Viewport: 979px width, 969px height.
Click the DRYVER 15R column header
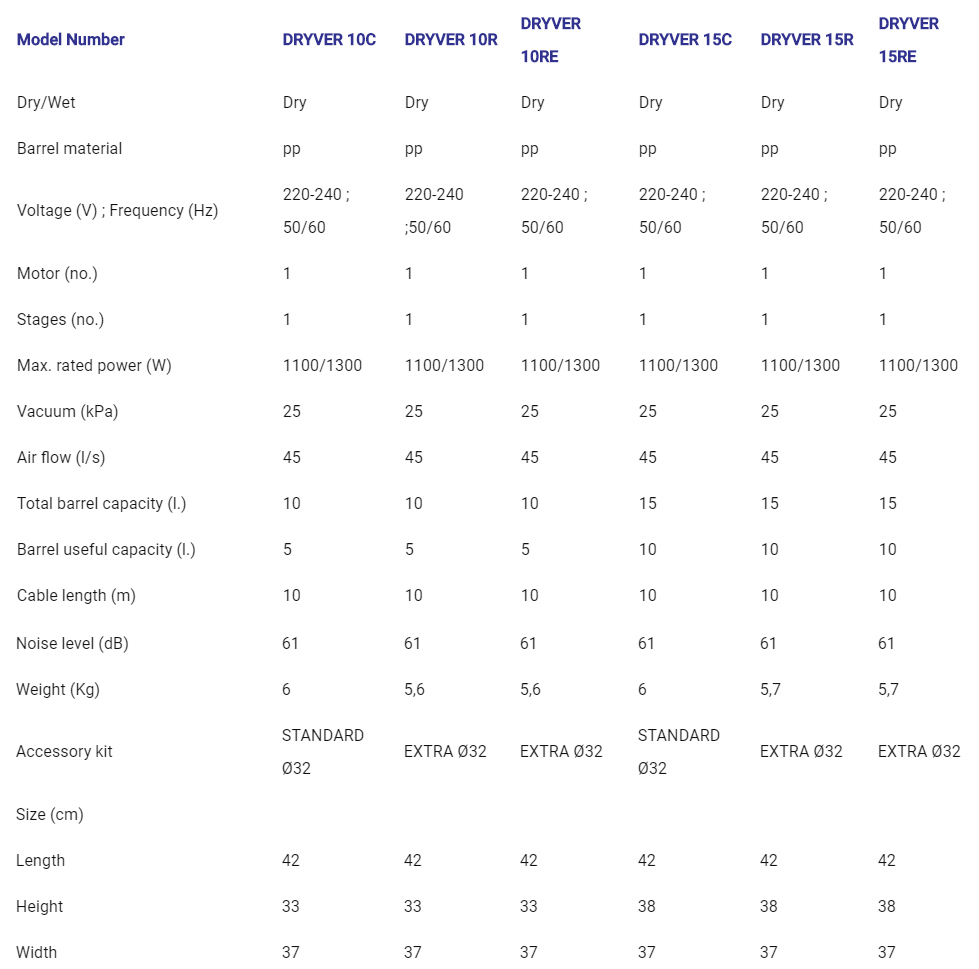click(807, 40)
